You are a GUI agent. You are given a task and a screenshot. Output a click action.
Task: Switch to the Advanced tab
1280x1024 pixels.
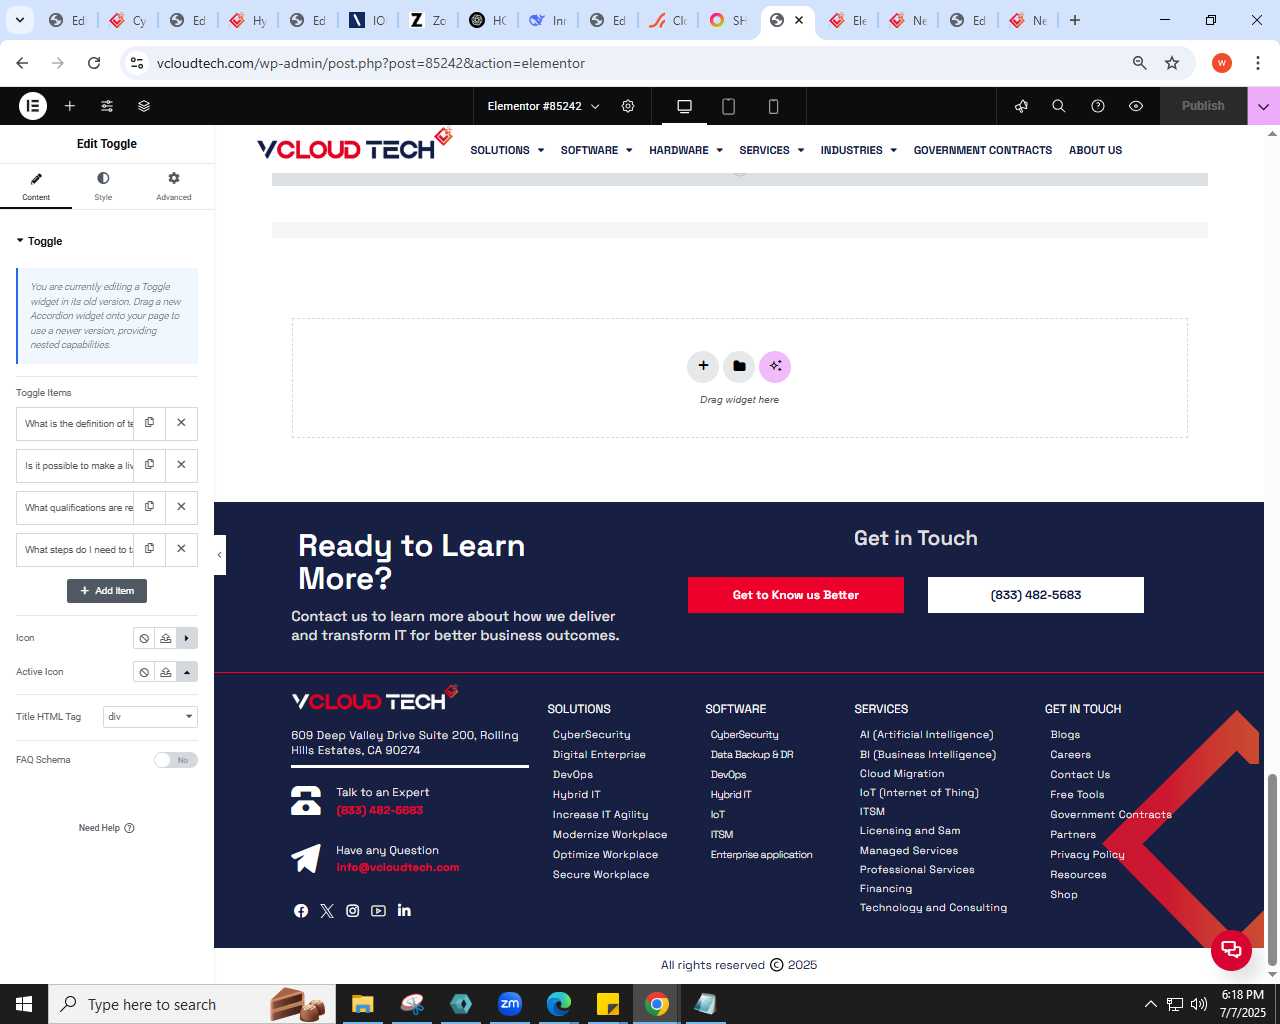click(174, 186)
